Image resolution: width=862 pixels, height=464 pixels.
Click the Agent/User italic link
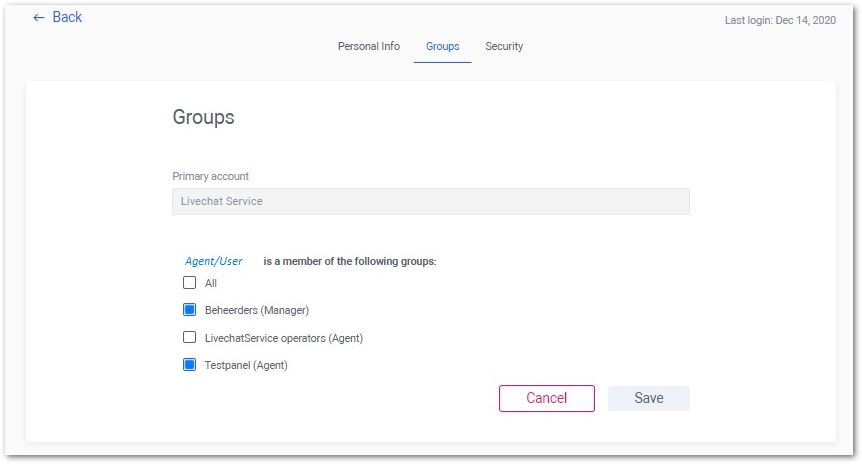(x=213, y=261)
